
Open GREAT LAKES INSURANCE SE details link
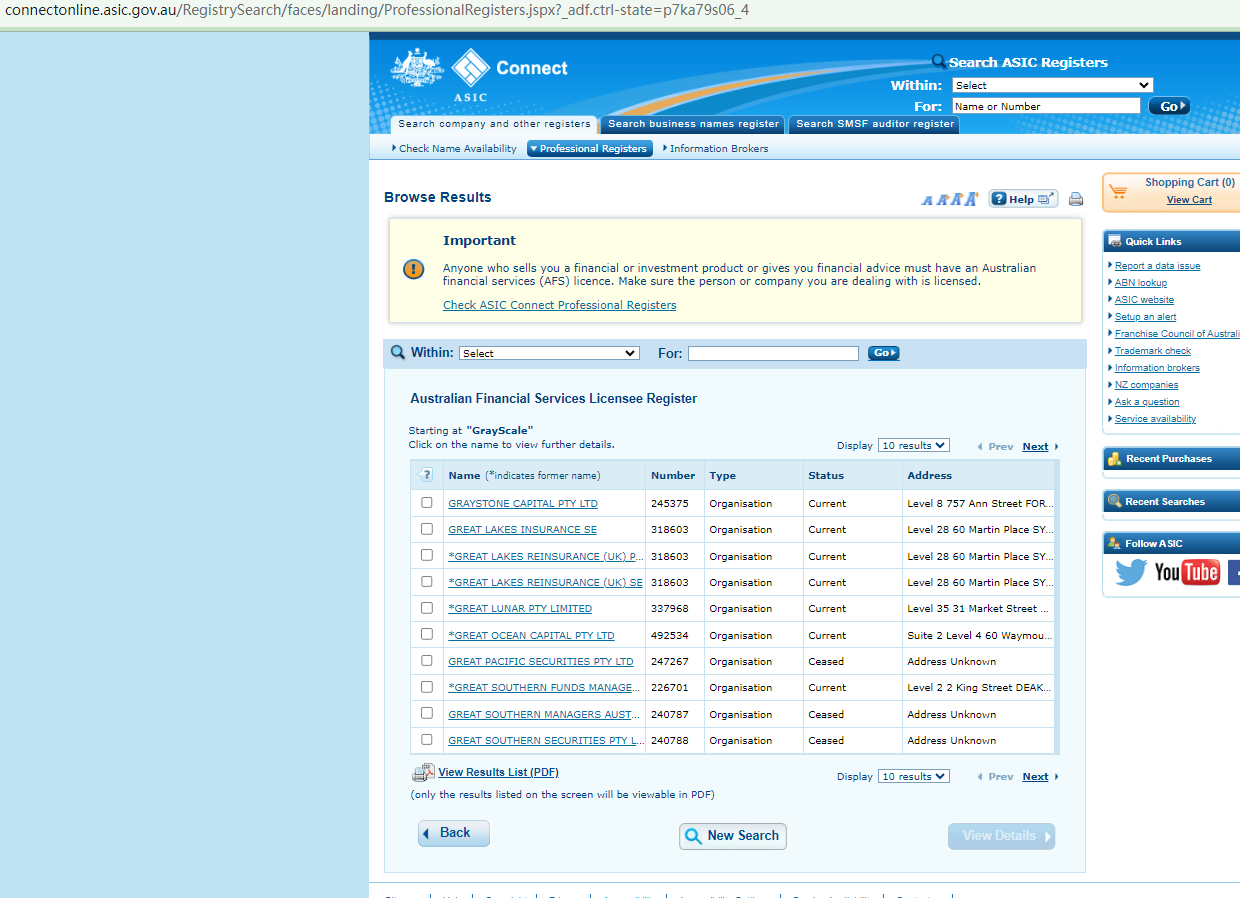(522, 530)
